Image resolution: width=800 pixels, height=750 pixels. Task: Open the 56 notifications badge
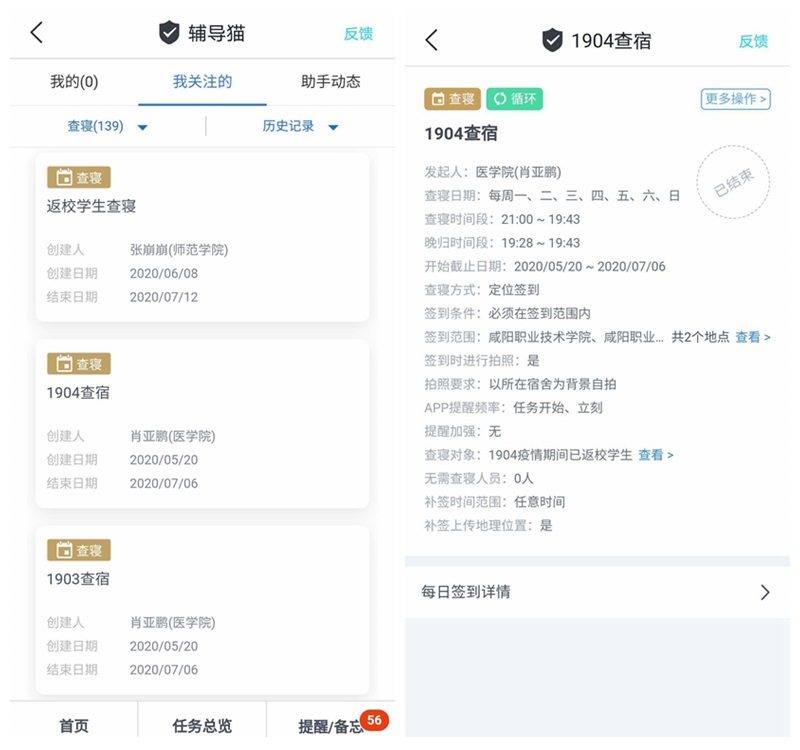(374, 720)
